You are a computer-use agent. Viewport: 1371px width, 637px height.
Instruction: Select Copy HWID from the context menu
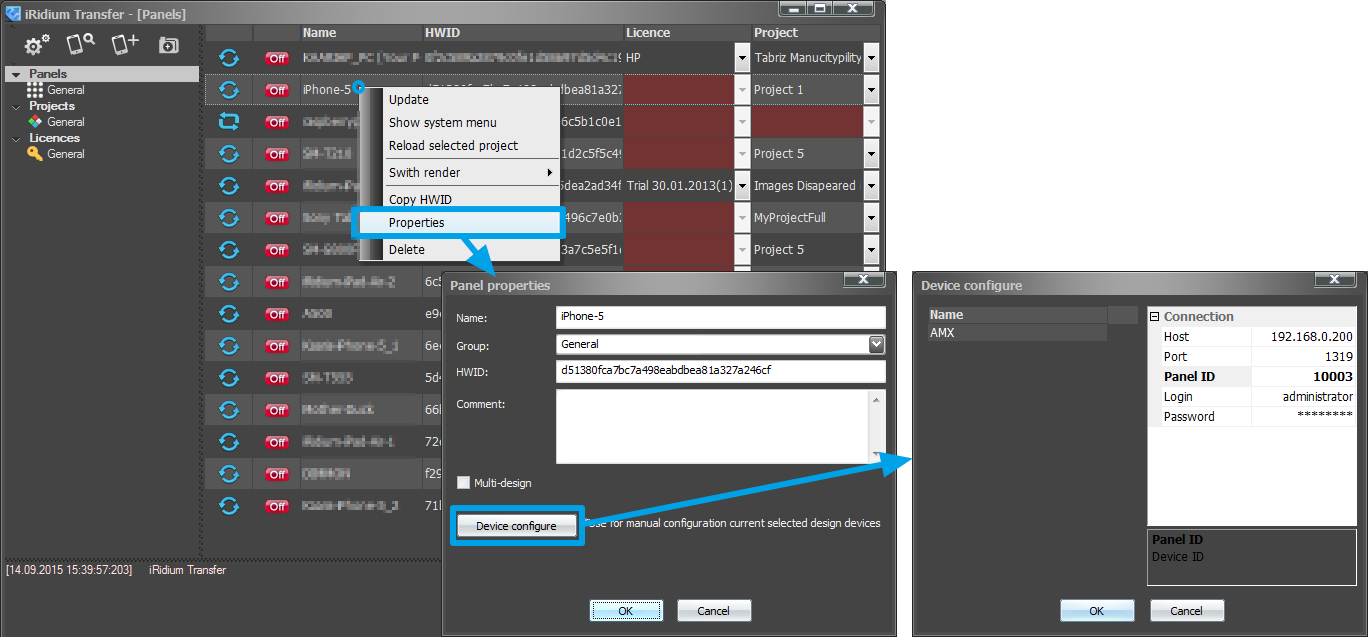[418, 199]
